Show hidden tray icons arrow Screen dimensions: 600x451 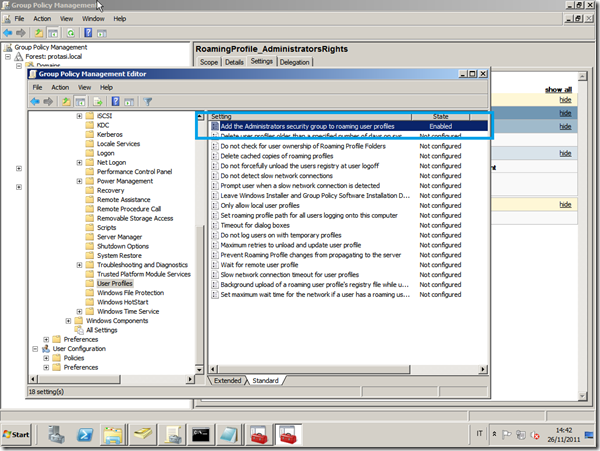coord(494,434)
